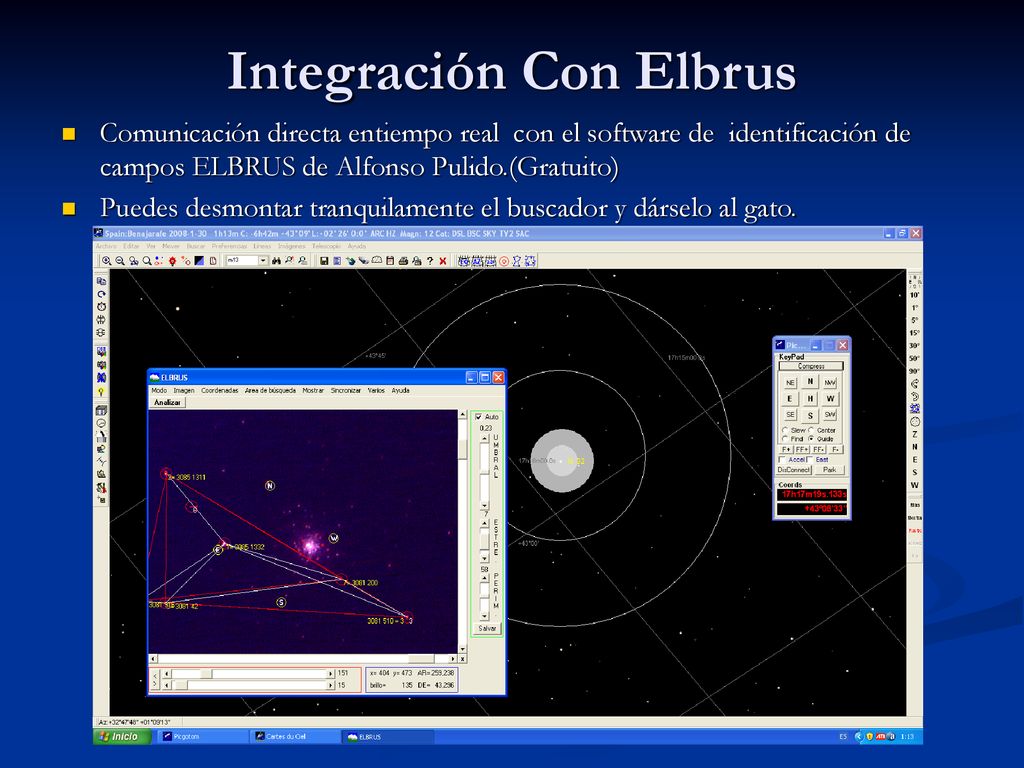Click the Salvar button in ELBRUS
The width and height of the screenshot is (1024, 768).
click(x=488, y=628)
